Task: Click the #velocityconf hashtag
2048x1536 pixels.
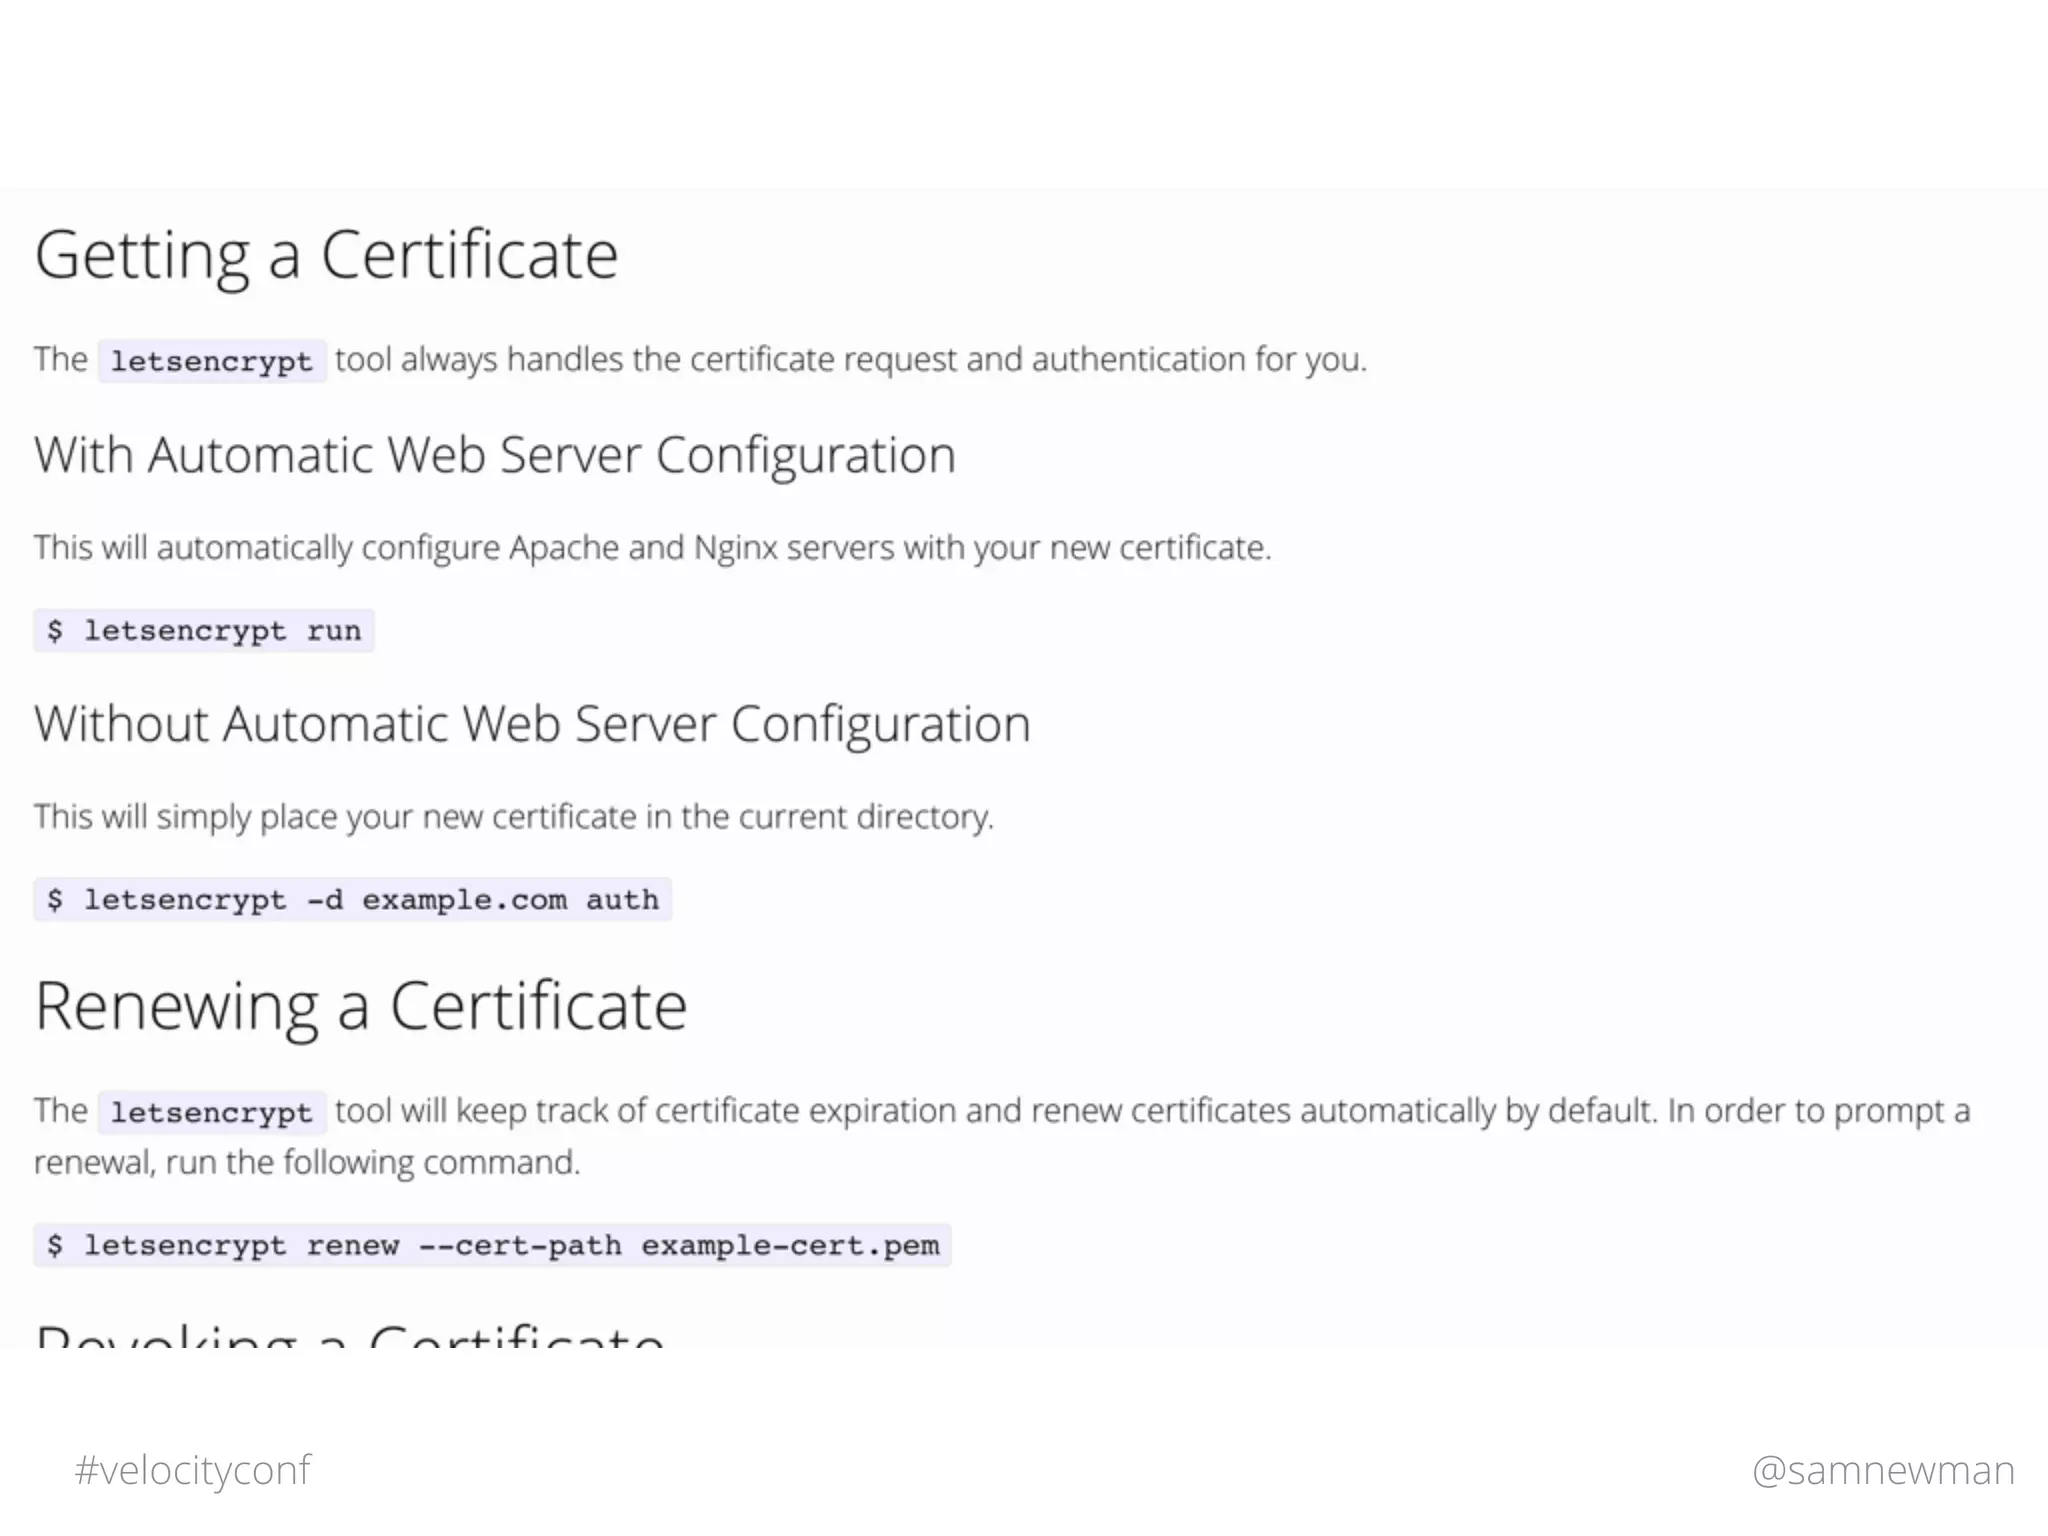Action: click(192, 1470)
